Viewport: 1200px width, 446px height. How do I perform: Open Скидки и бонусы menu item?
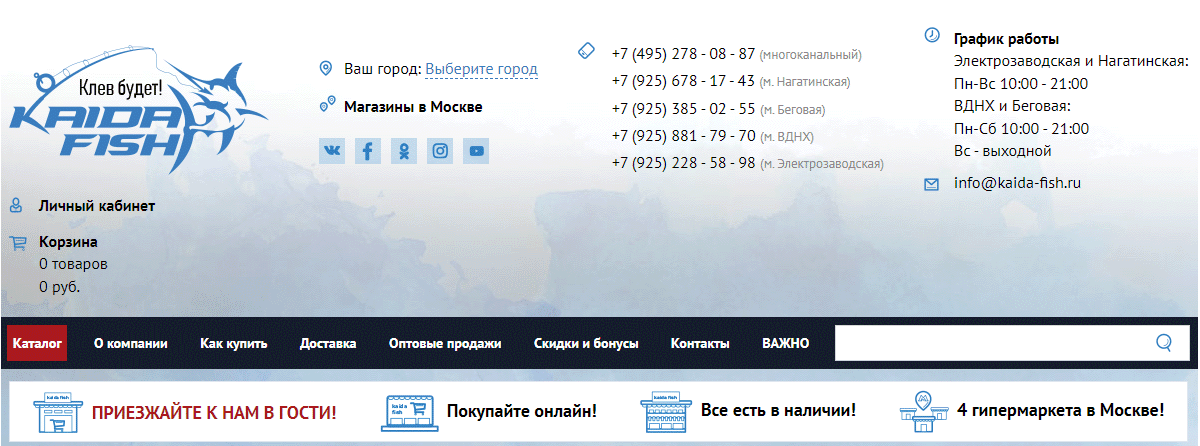(586, 343)
